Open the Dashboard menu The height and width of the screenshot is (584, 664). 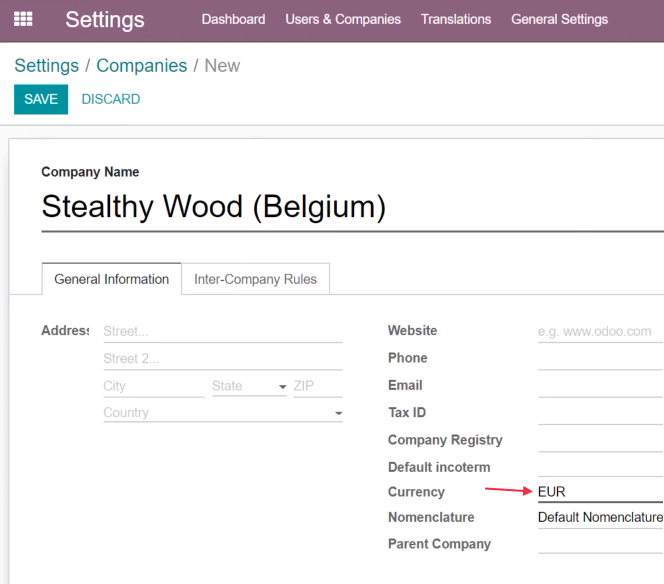tap(233, 19)
